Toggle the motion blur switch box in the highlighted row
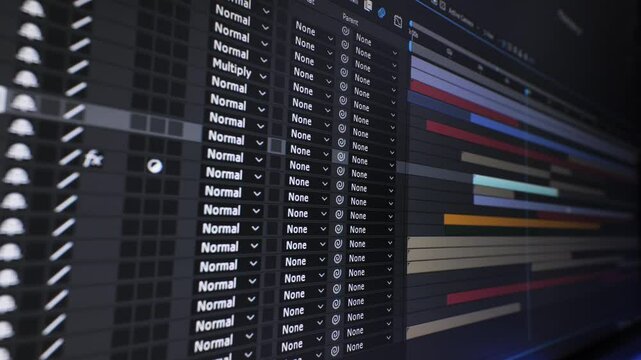Viewport: 641px width, 360px height. (139, 122)
